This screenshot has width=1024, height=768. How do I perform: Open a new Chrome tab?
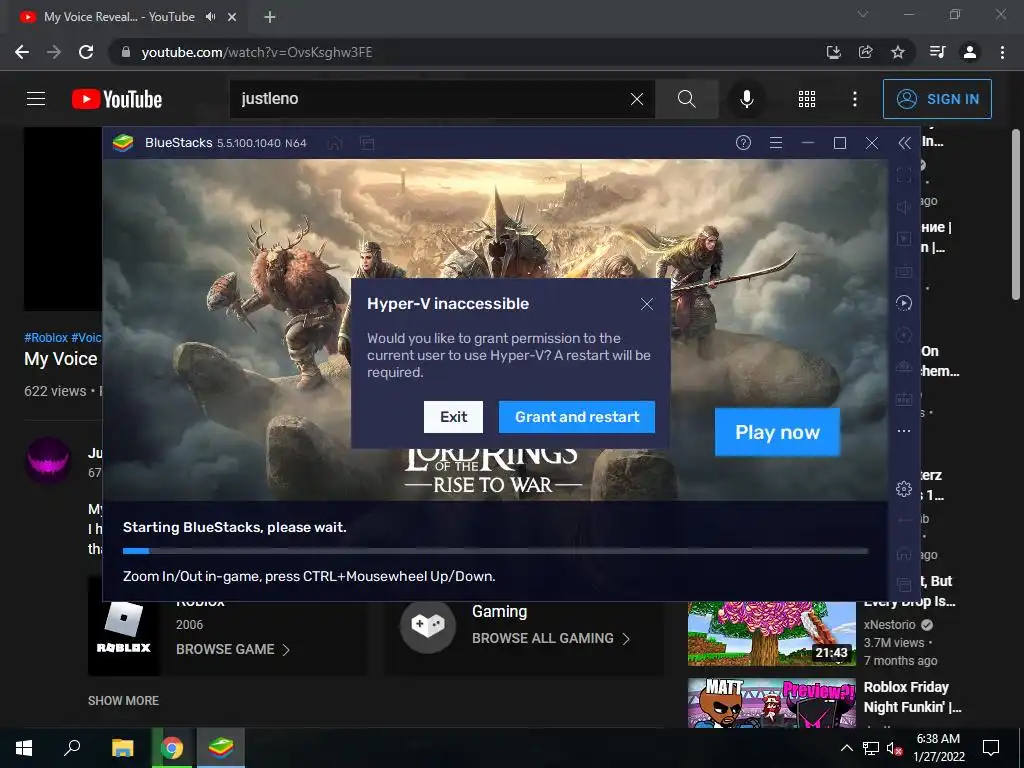pyautogui.click(x=270, y=17)
